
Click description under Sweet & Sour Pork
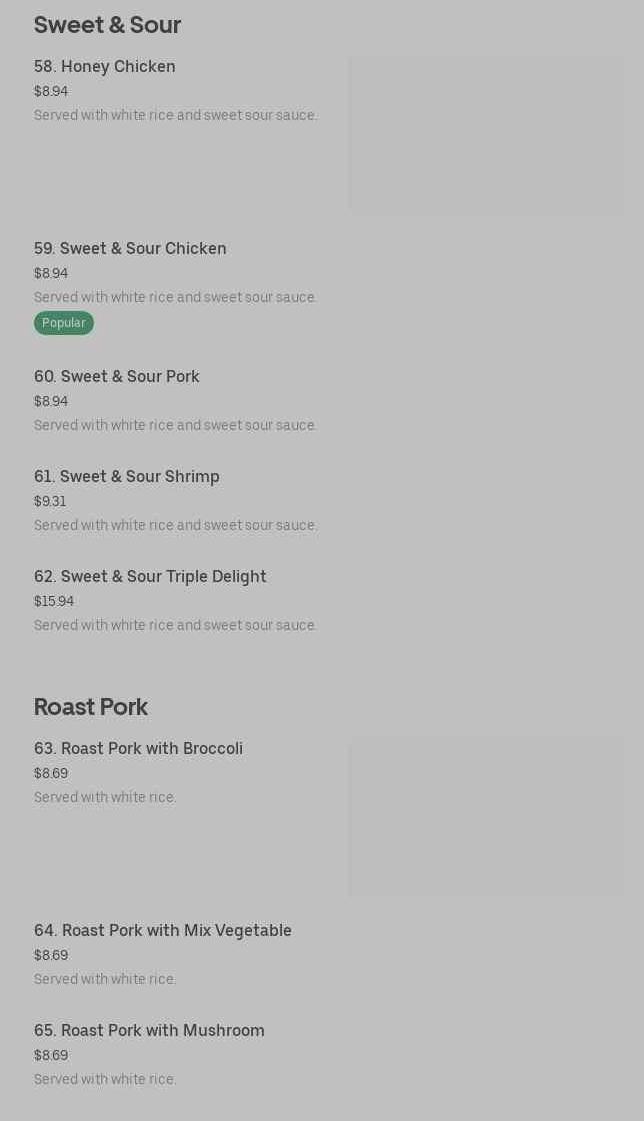(175, 426)
